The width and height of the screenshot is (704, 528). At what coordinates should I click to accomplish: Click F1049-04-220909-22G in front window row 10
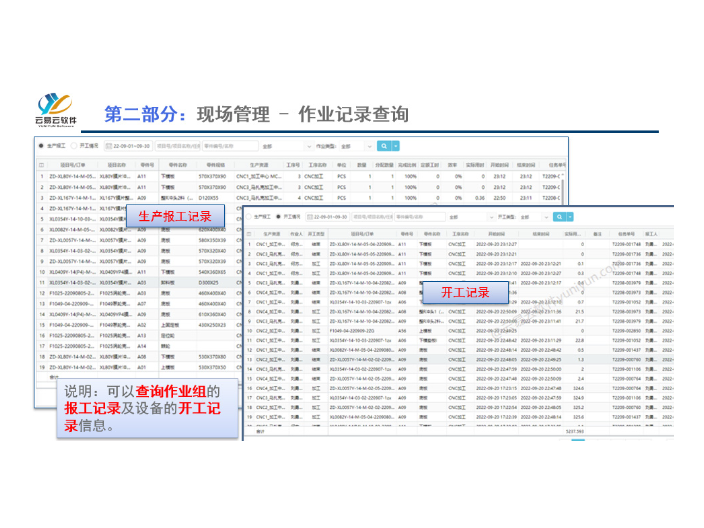[352, 331]
